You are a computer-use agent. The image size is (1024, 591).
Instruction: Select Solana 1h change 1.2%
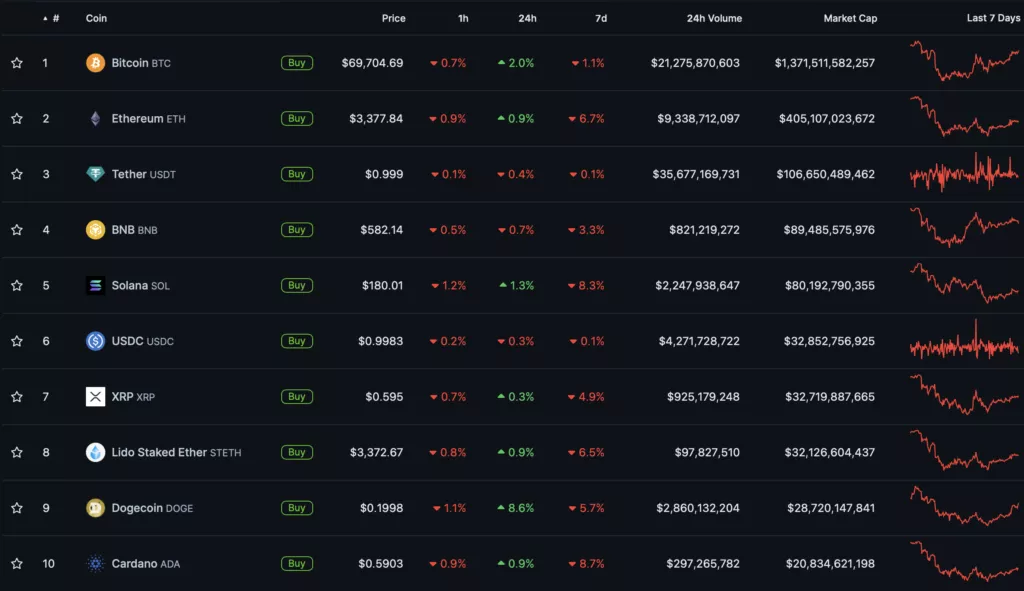449,285
